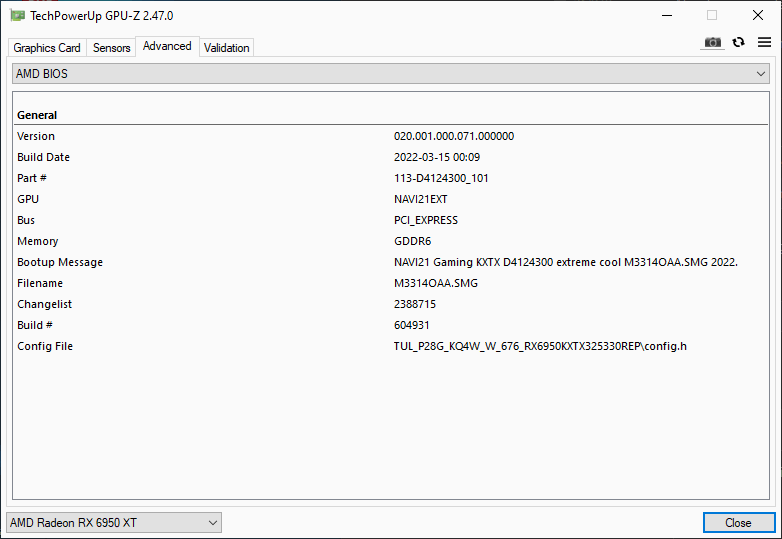The height and width of the screenshot is (539, 782).
Task: Click the changelist value 2388715
Action: 415,304
